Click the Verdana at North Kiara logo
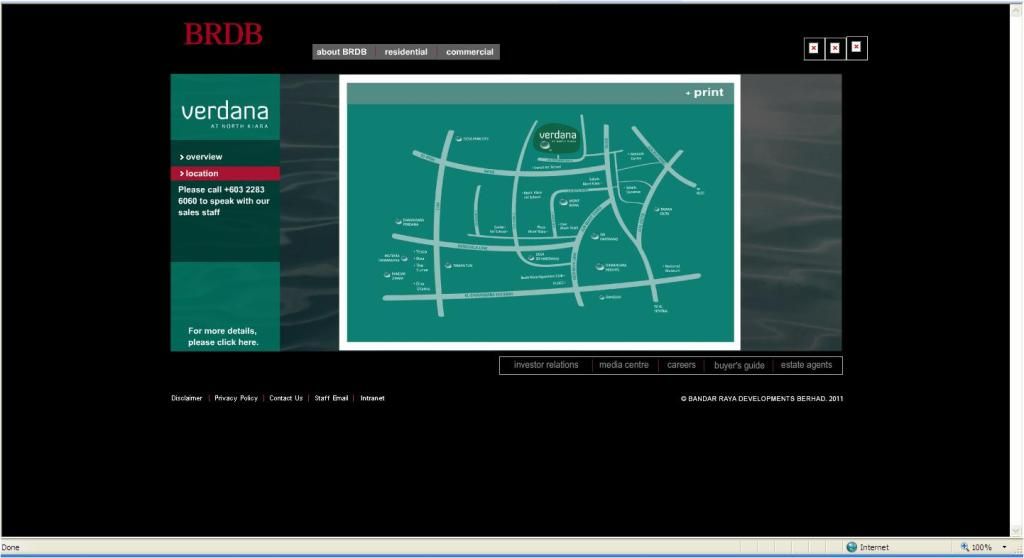 point(224,112)
